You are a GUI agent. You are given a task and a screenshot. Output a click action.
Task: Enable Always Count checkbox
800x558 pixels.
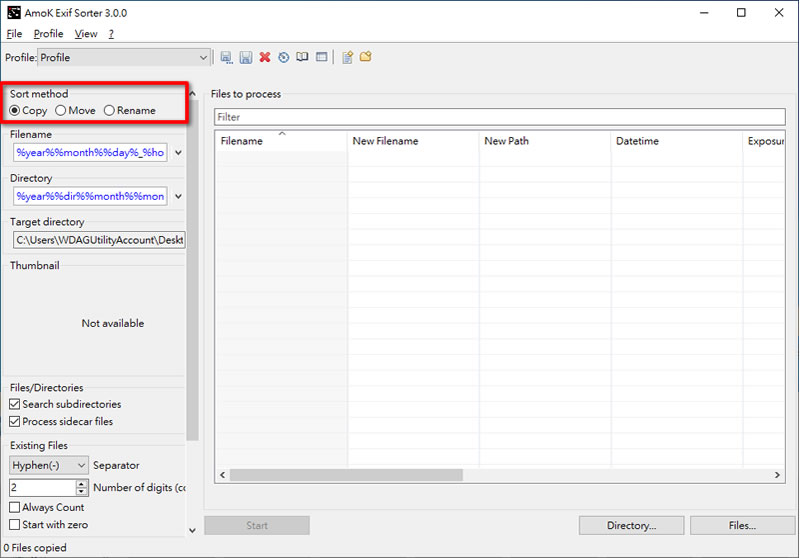47,507
